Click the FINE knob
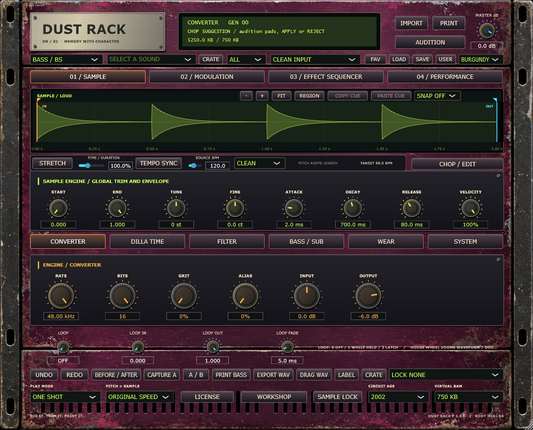 (x=235, y=208)
